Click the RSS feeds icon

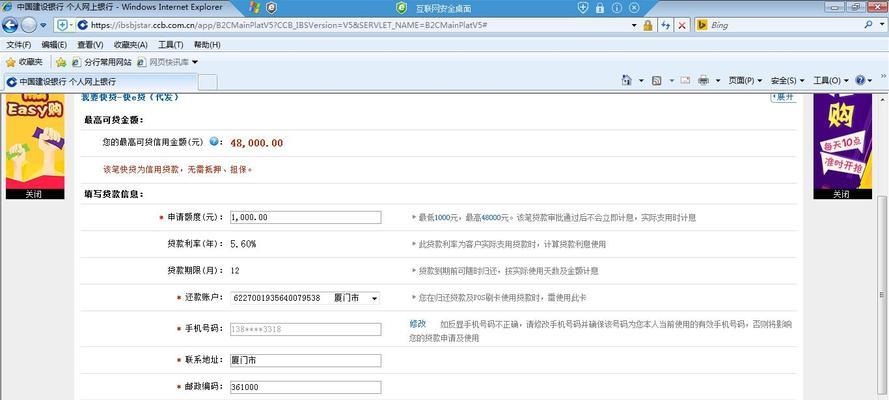coord(657,81)
